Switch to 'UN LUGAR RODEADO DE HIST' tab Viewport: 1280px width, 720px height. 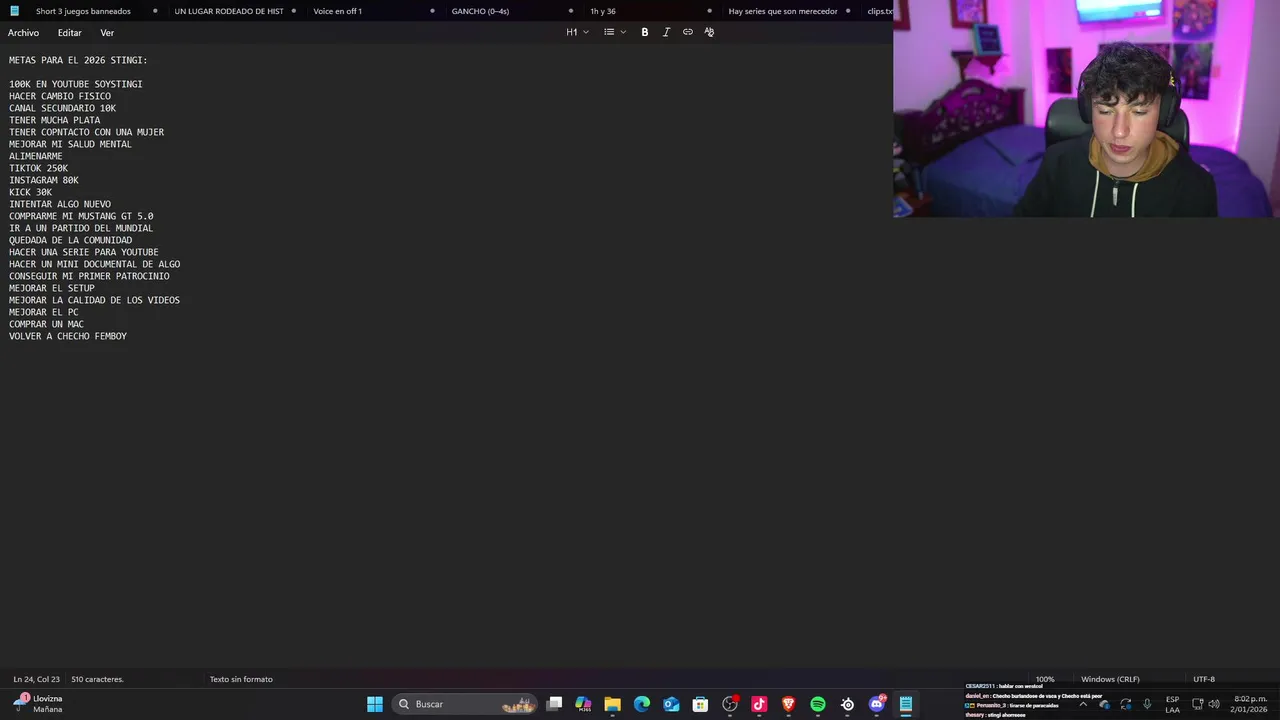click(x=229, y=11)
